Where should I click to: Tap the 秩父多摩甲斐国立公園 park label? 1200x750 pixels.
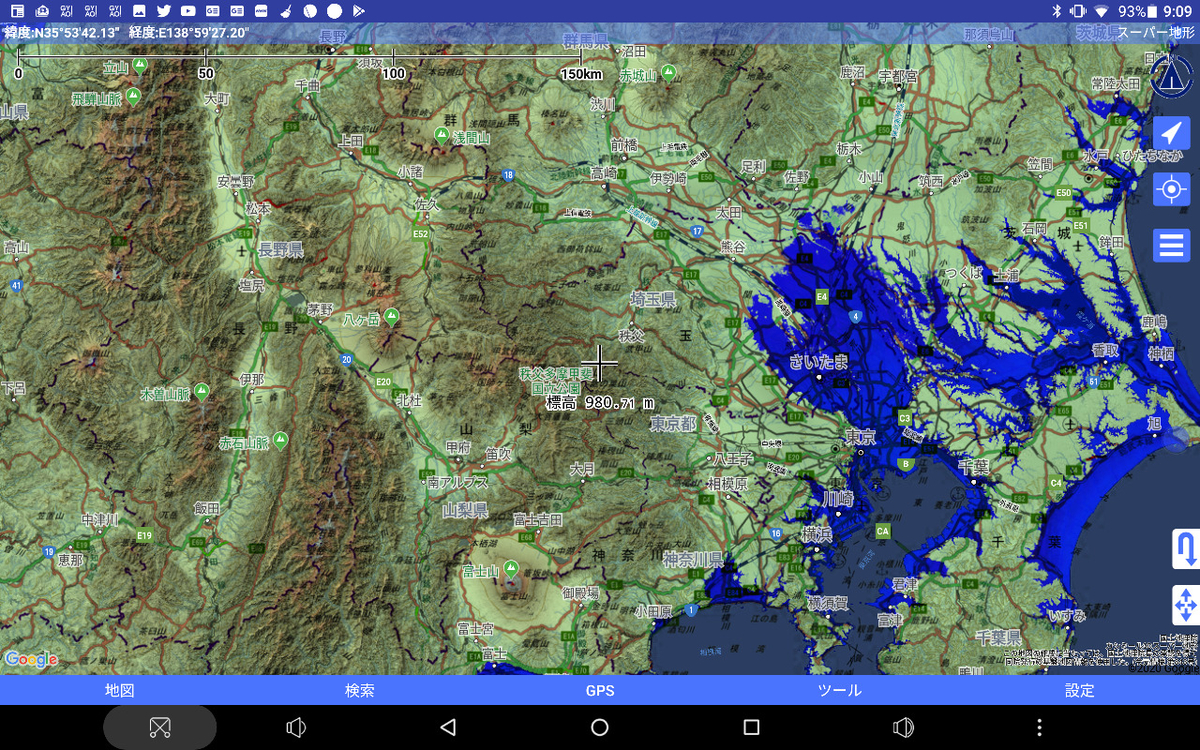click(554, 380)
